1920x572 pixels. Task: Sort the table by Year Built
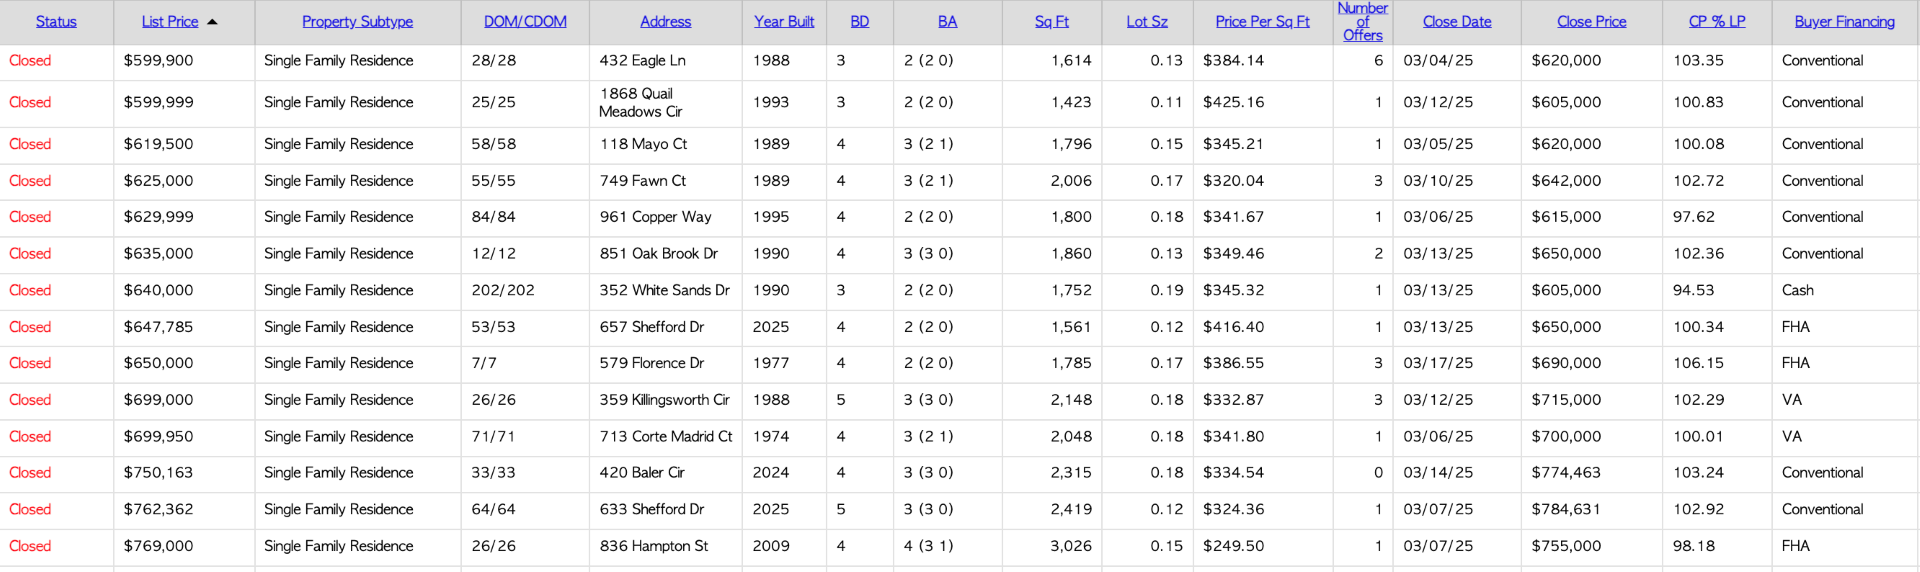(784, 22)
